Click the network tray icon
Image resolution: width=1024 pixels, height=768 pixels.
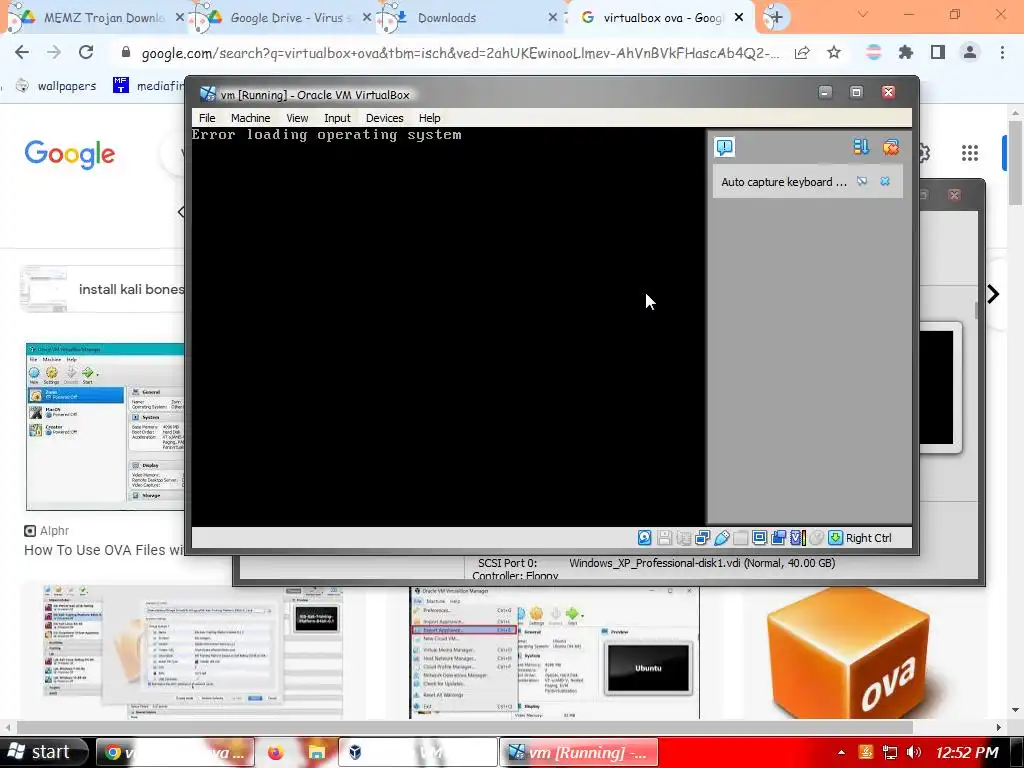889,752
